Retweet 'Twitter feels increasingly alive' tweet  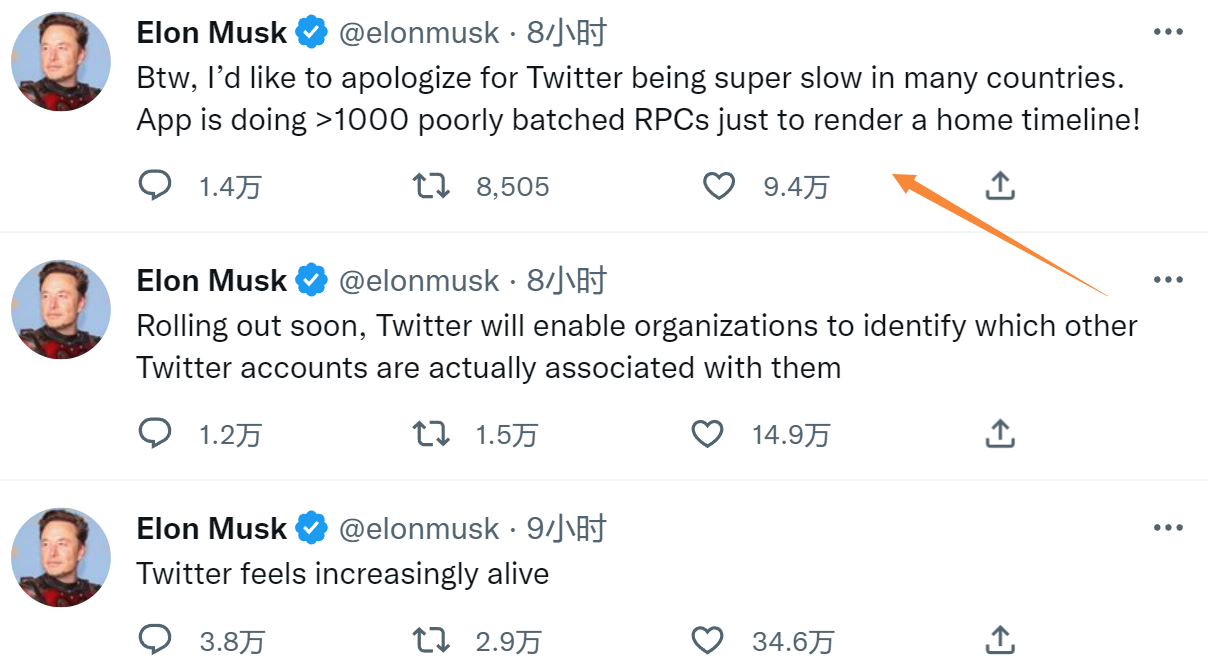point(432,639)
